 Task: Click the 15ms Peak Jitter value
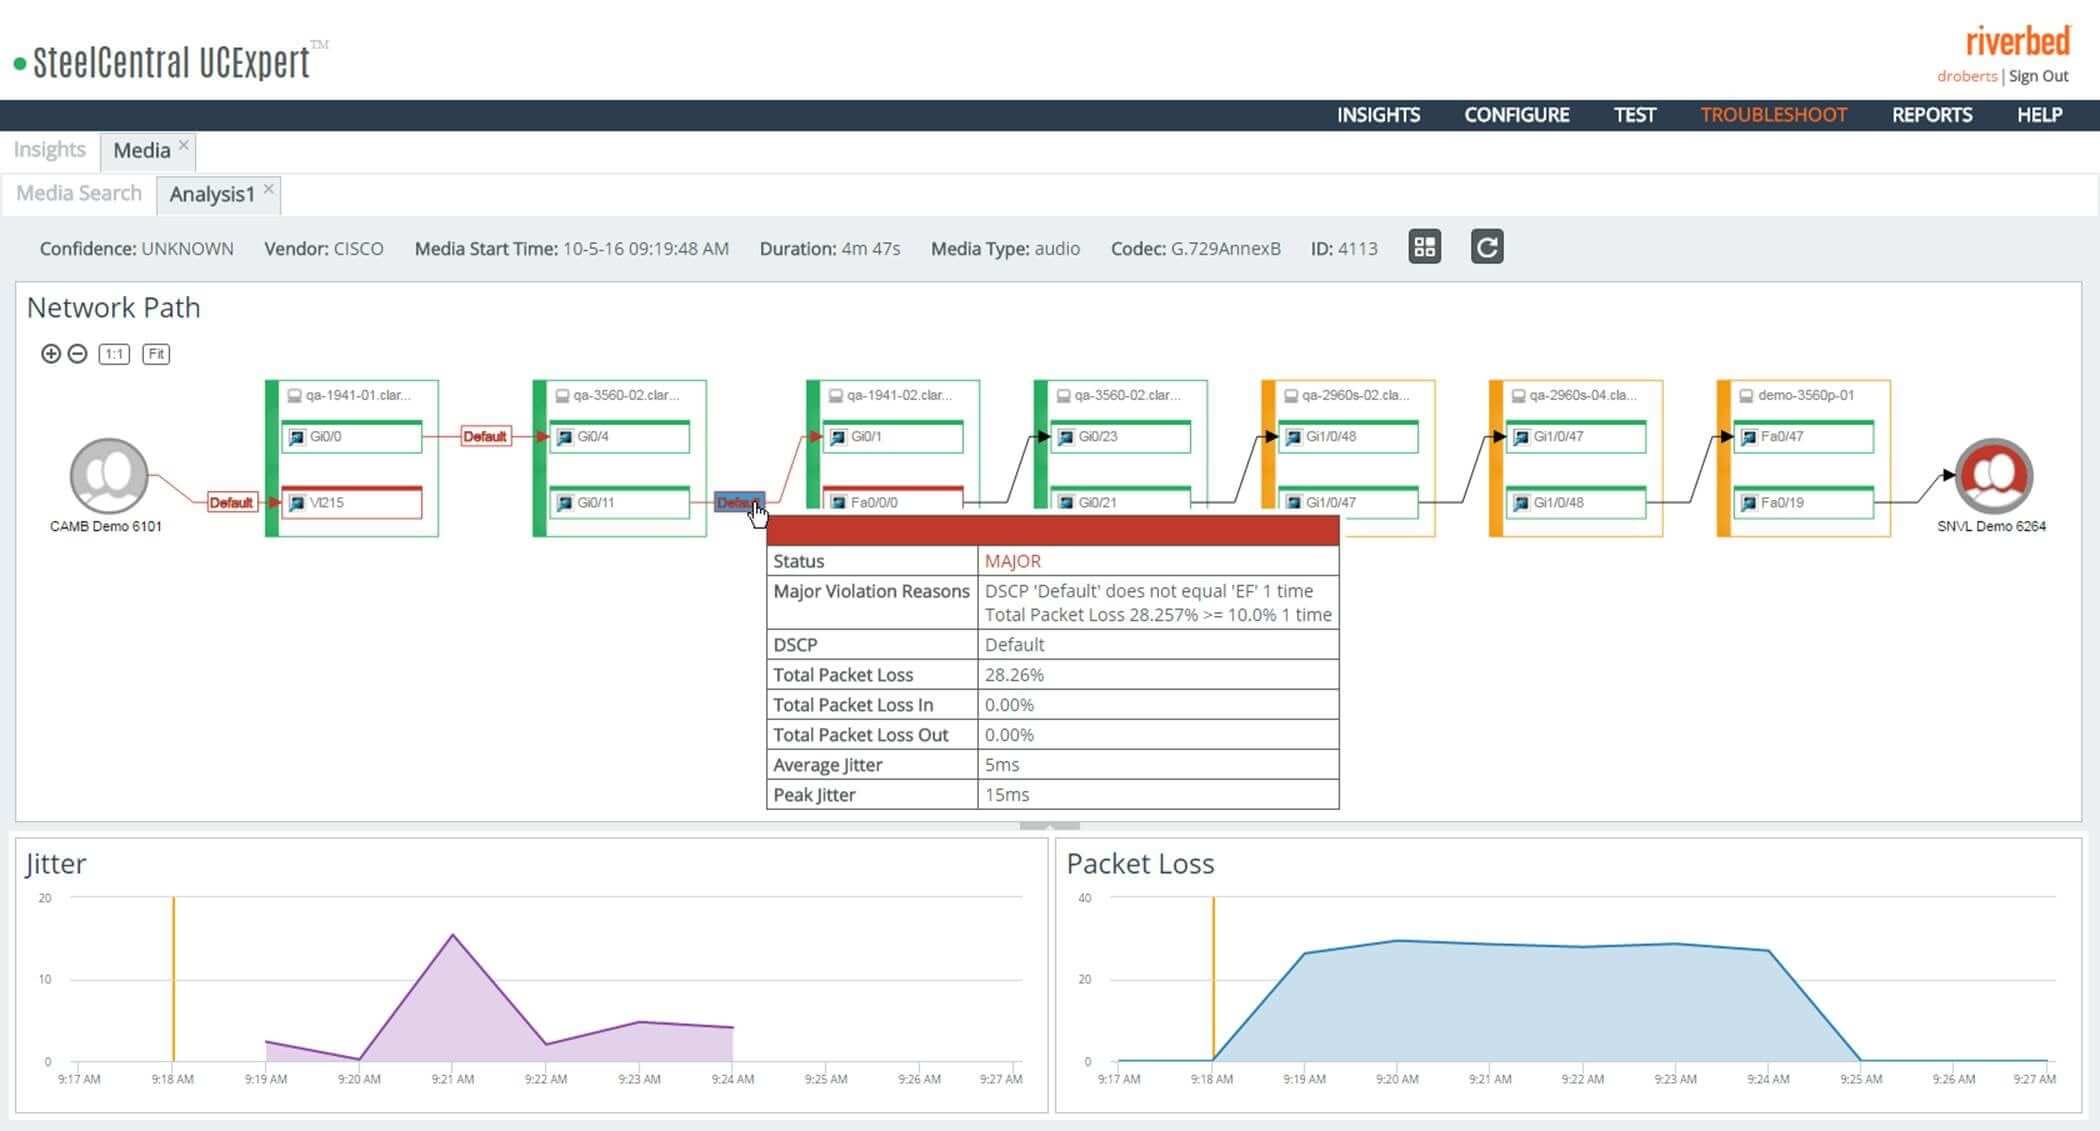pyautogui.click(x=1007, y=795)
